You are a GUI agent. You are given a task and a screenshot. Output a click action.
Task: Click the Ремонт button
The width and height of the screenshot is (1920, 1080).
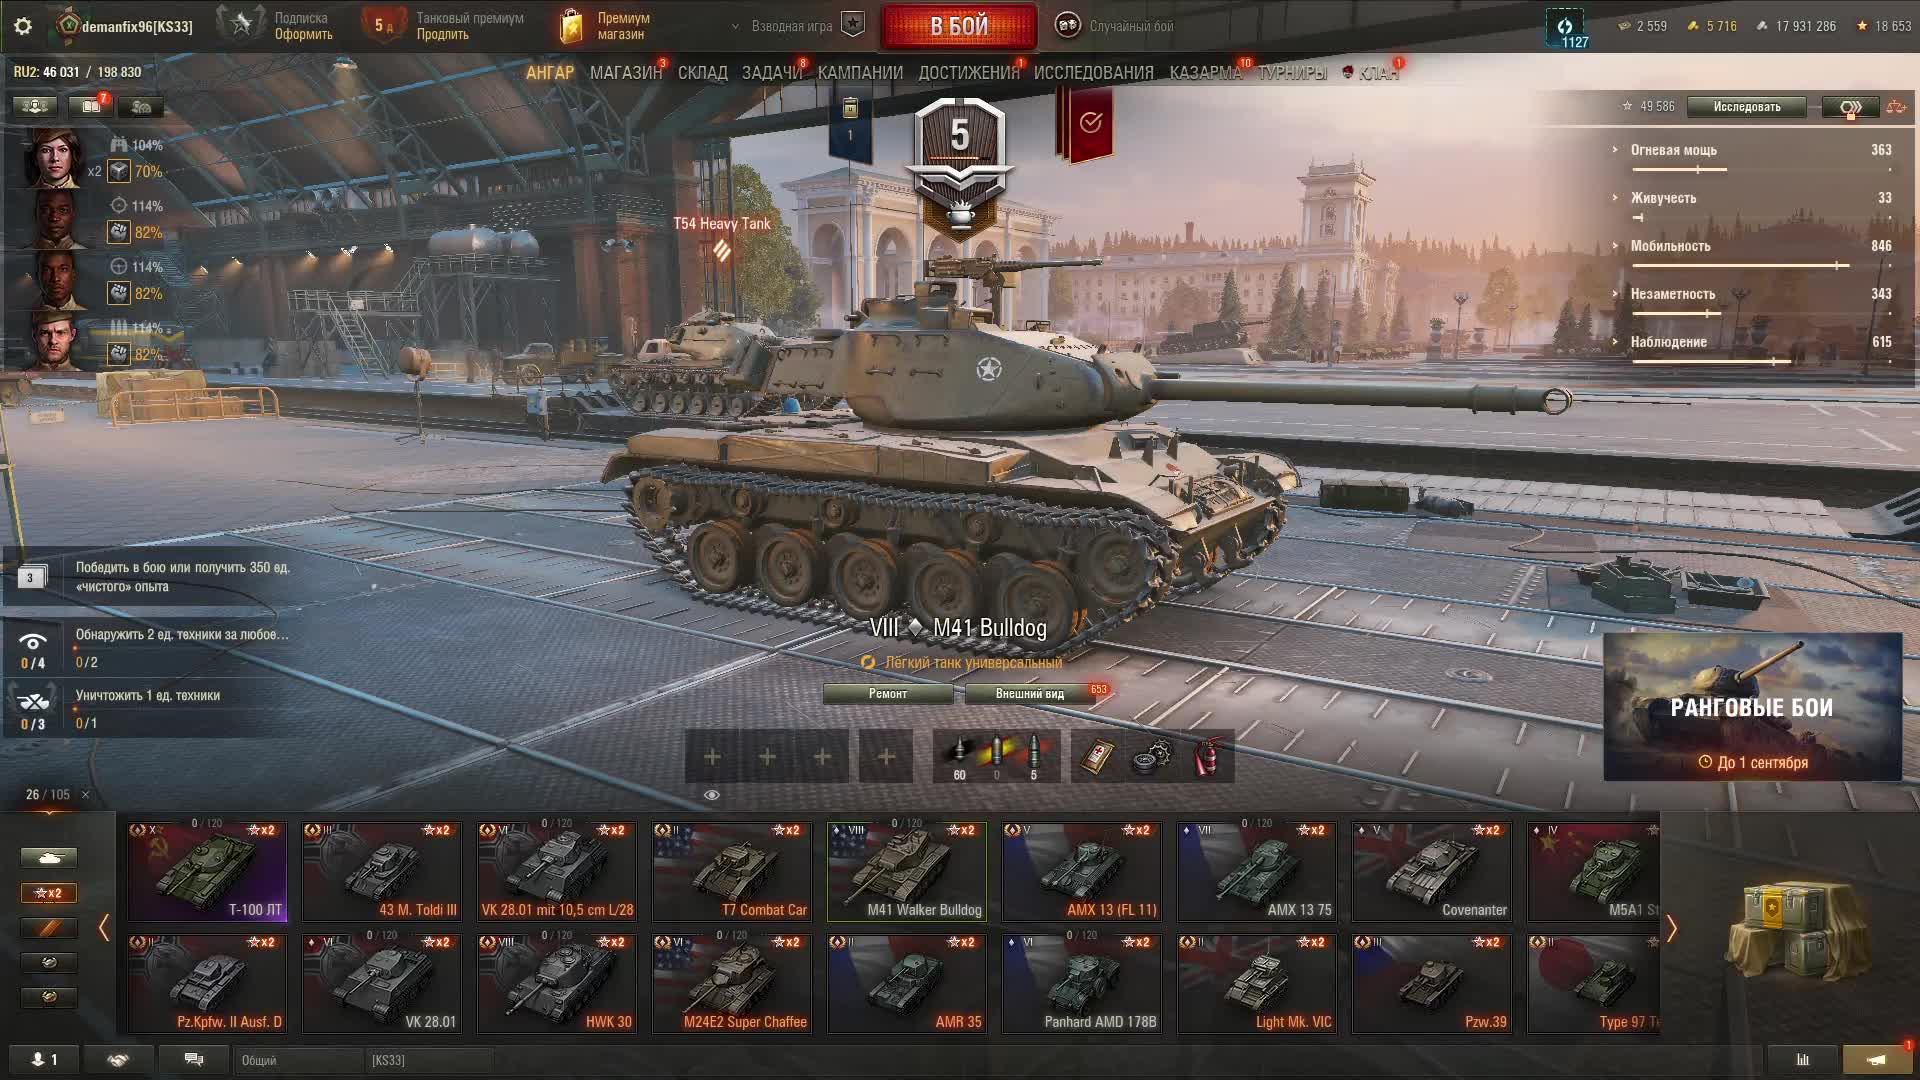point(888,694)
